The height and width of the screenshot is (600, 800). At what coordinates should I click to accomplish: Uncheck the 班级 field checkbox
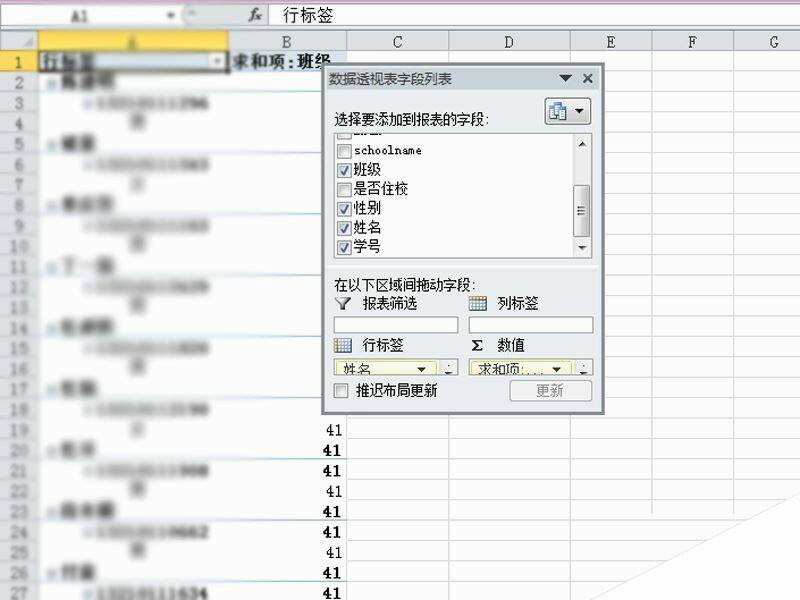pos(344,170)
